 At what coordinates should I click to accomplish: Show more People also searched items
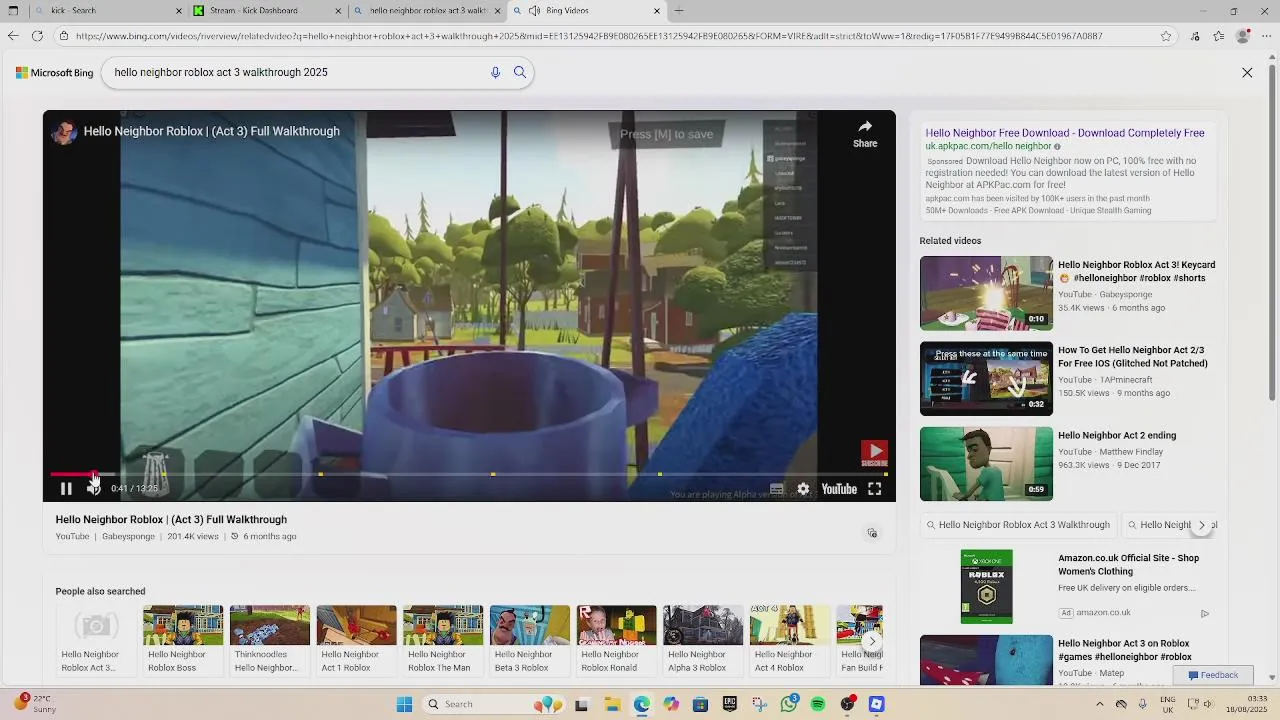pyautogui.click(x=872, y=641)
